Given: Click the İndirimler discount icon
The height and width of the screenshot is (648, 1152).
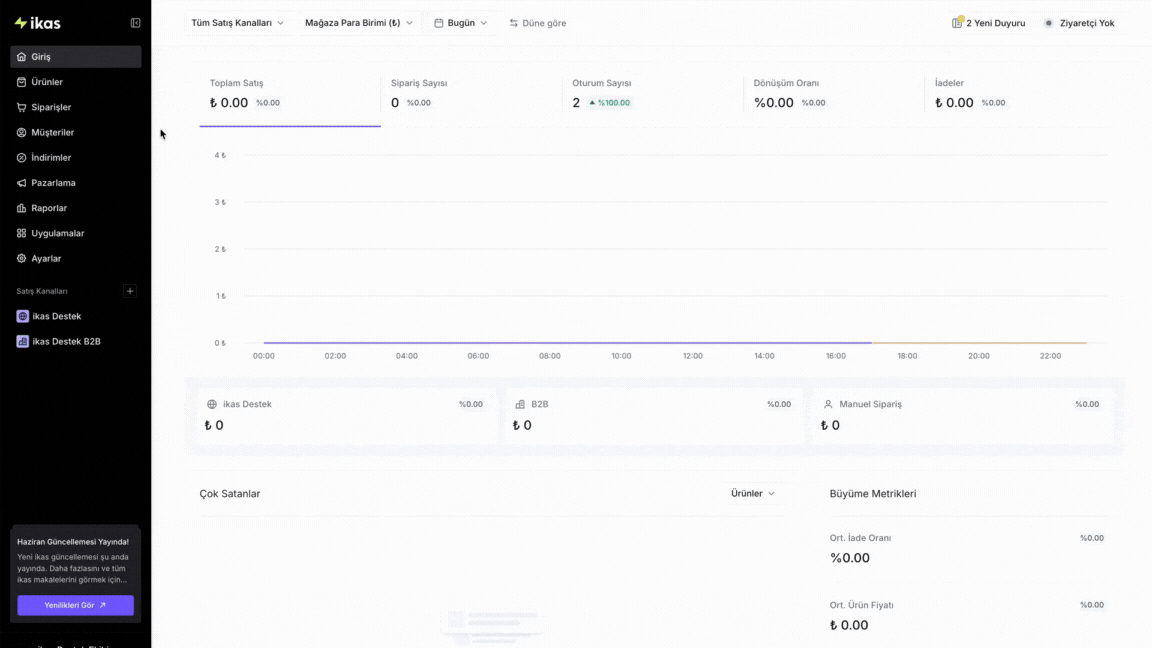Looking at the screenshot, I should [21, 157].
